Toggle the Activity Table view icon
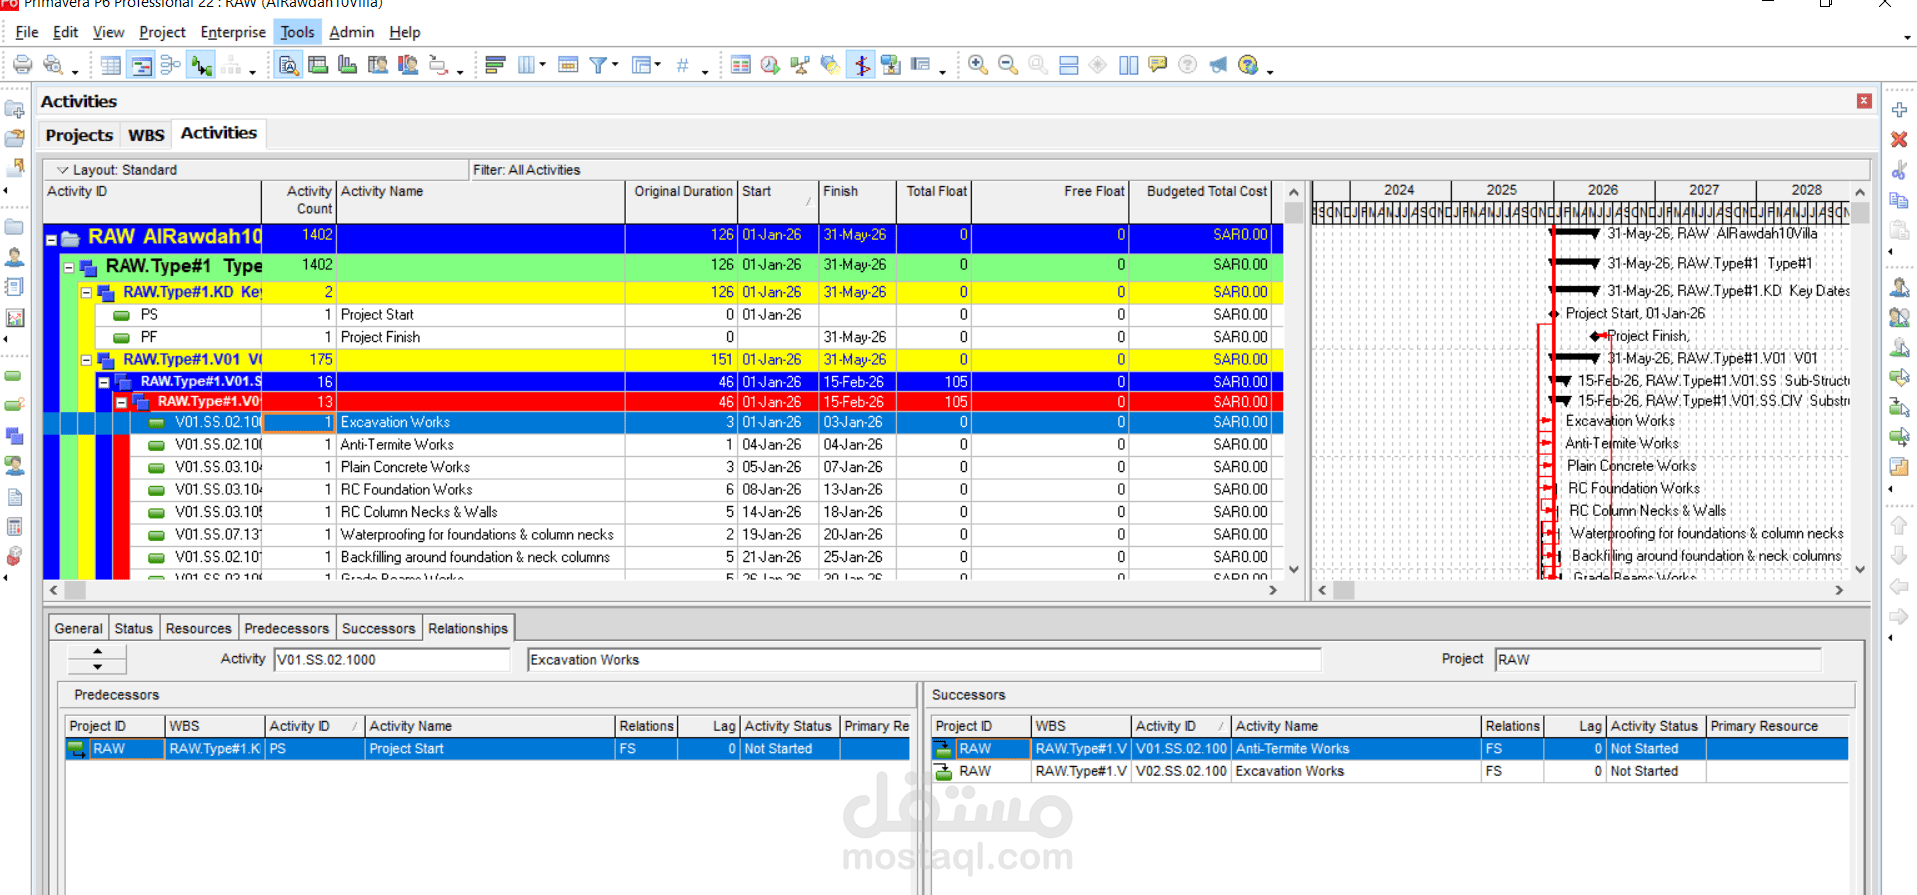 (x=111, y=65)
